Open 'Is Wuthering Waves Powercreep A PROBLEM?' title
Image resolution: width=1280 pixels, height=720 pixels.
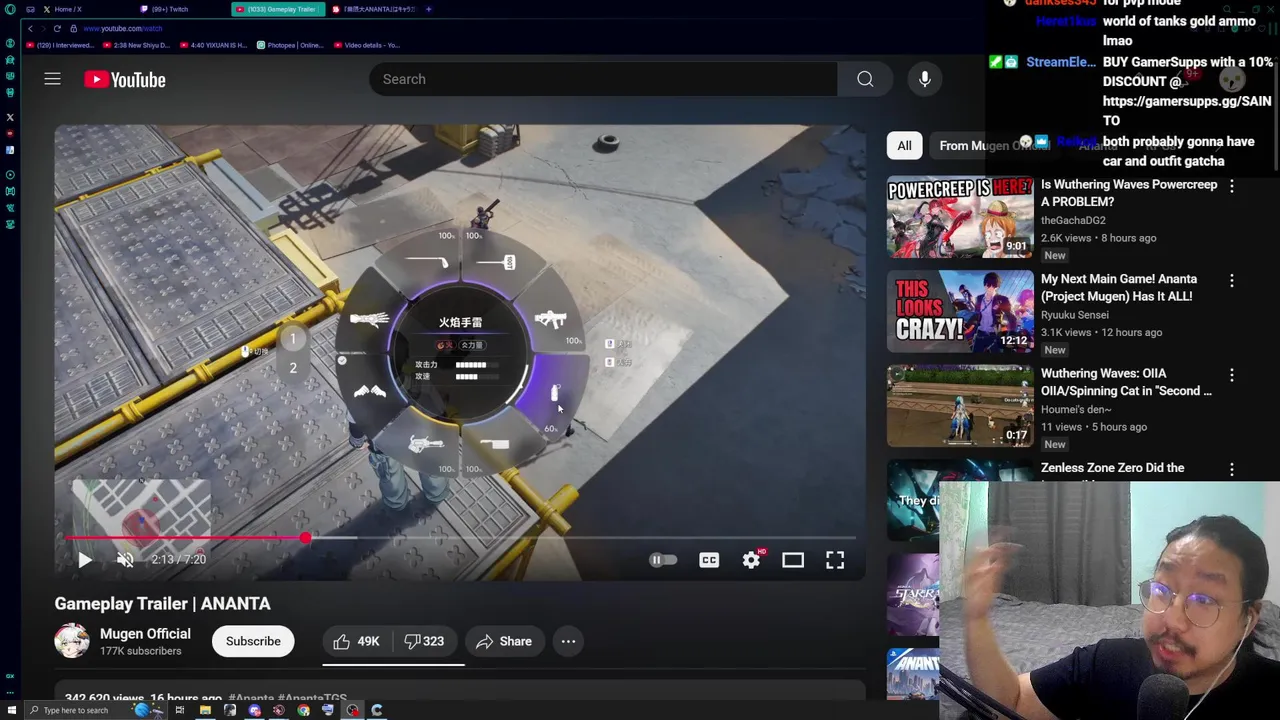click(1129, 193)
